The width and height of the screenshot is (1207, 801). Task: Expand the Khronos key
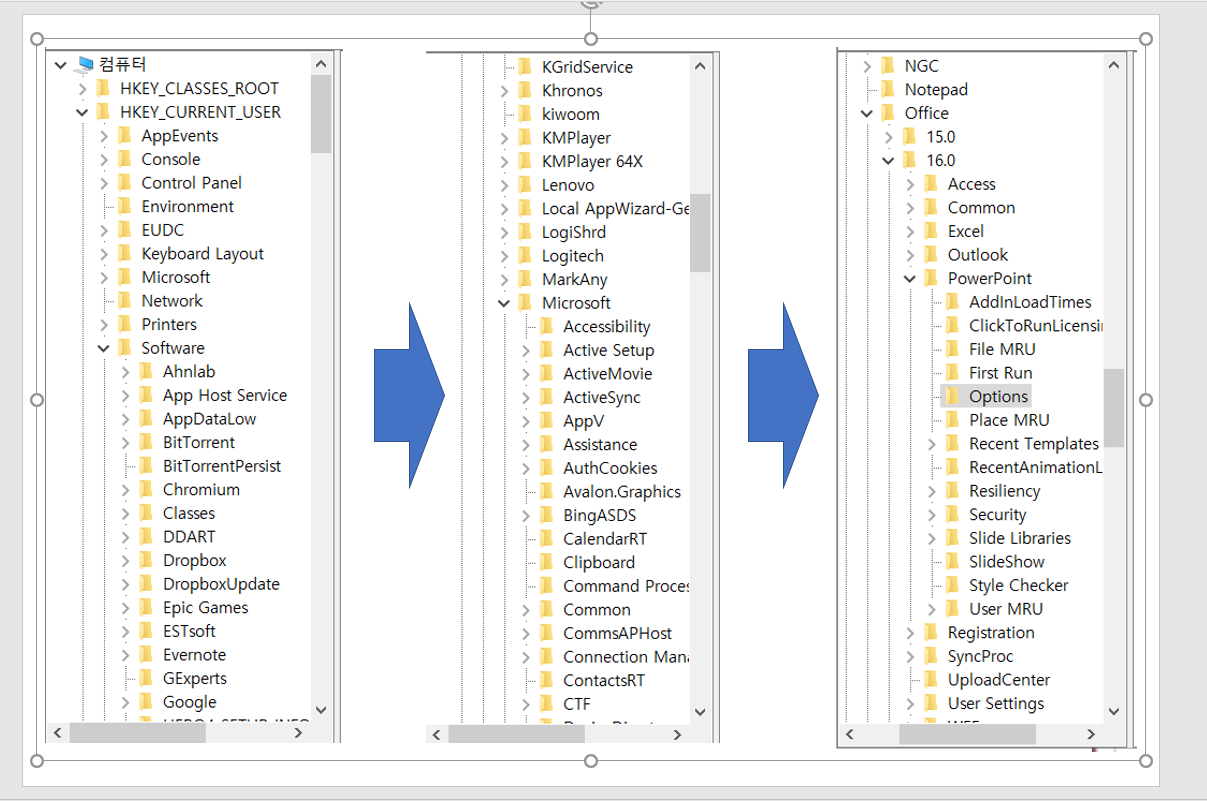[x=505, y=91]
